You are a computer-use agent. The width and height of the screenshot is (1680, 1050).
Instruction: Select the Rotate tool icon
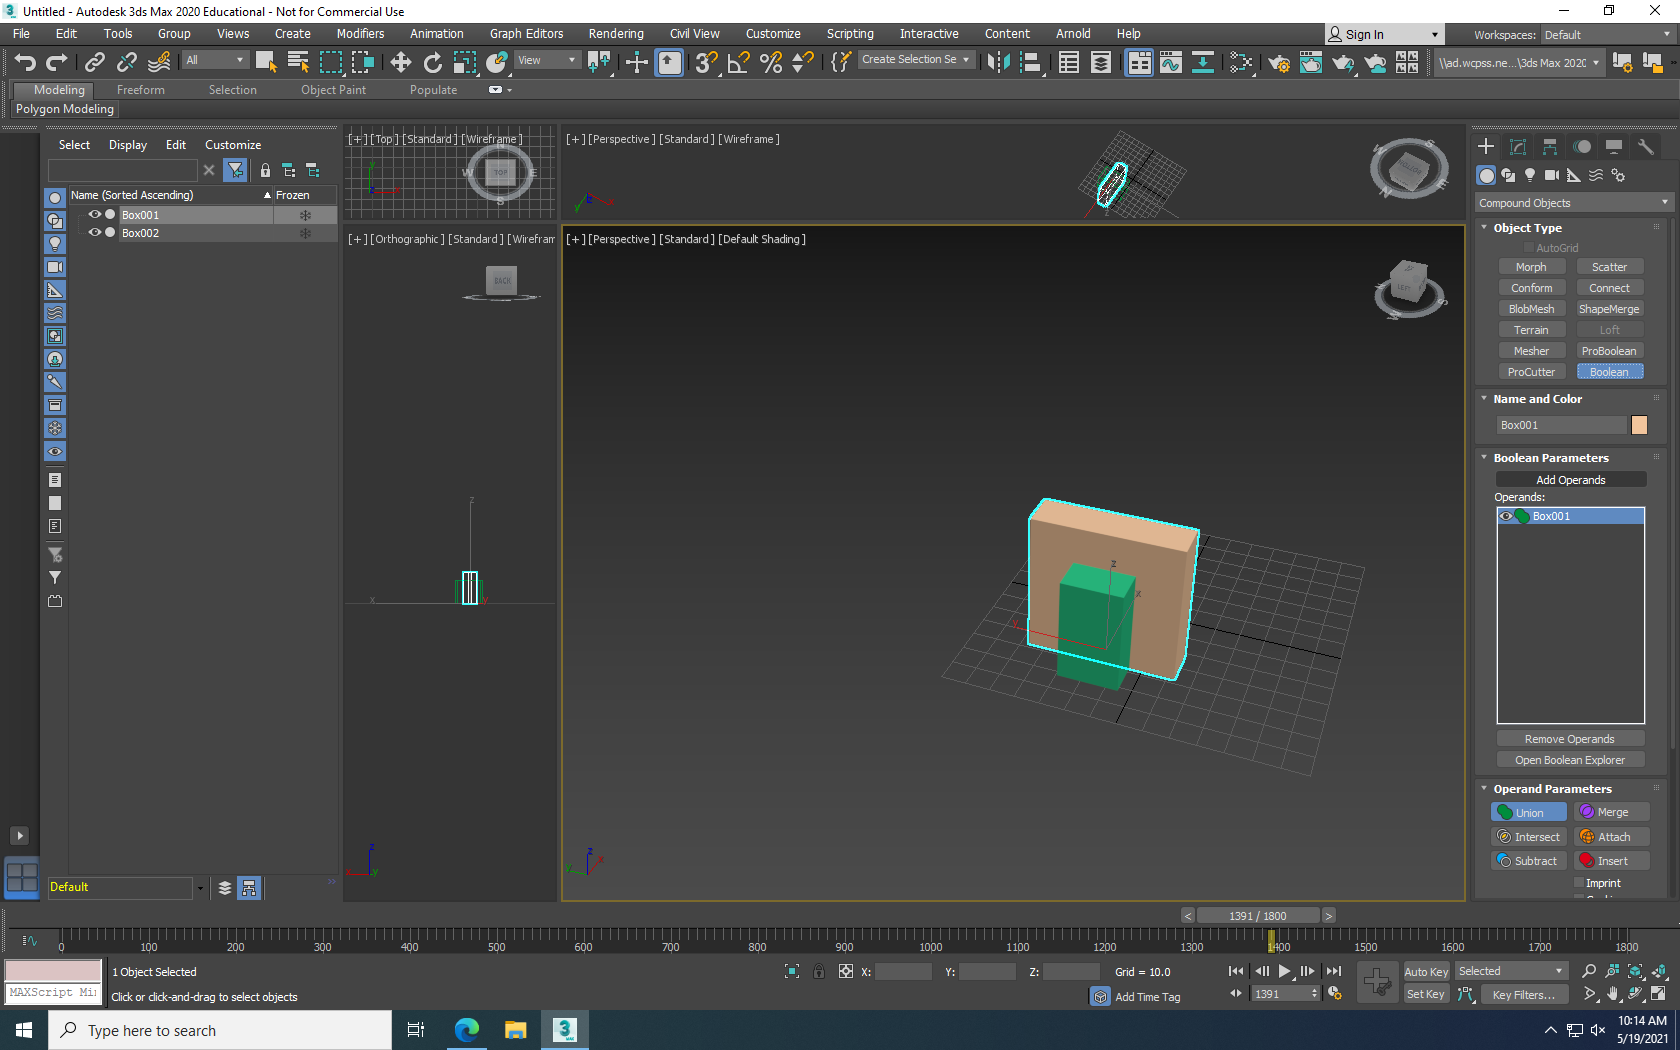pyautogui.click(x=432, y=62)
